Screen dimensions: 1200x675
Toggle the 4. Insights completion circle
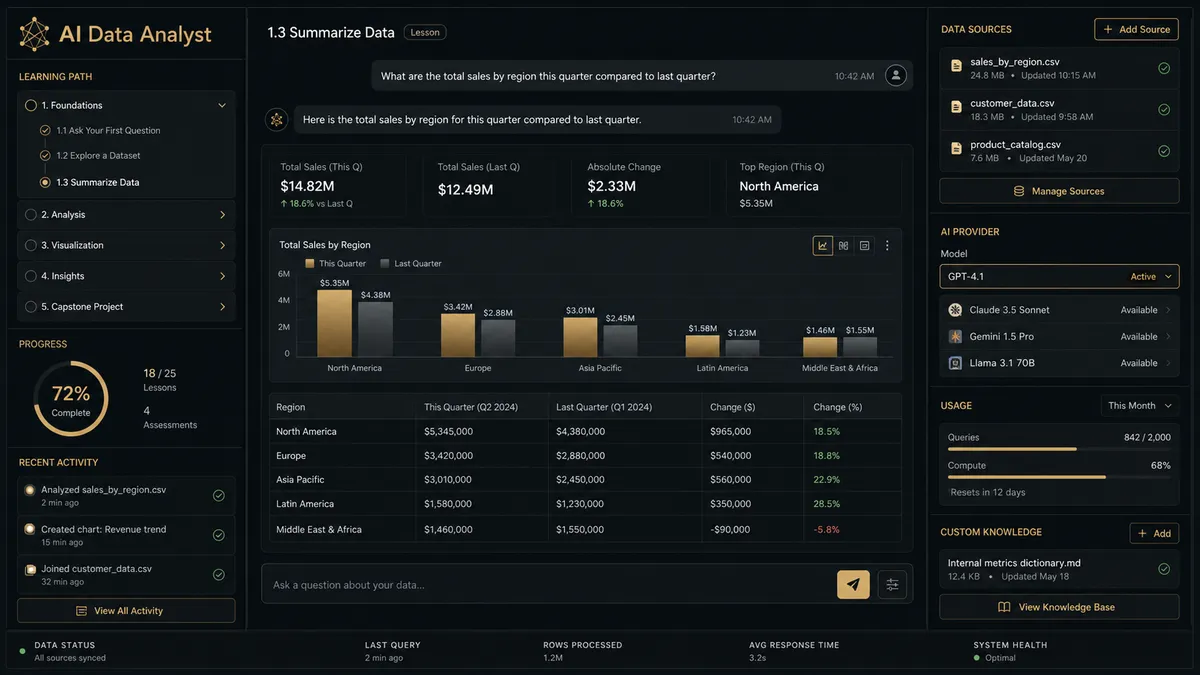[x=31, y=276]
